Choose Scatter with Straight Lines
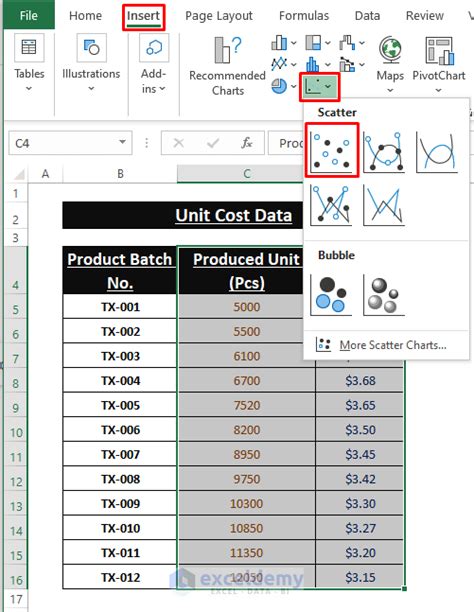The width and height of the screenshot is (474, 612). pos(384,205)
